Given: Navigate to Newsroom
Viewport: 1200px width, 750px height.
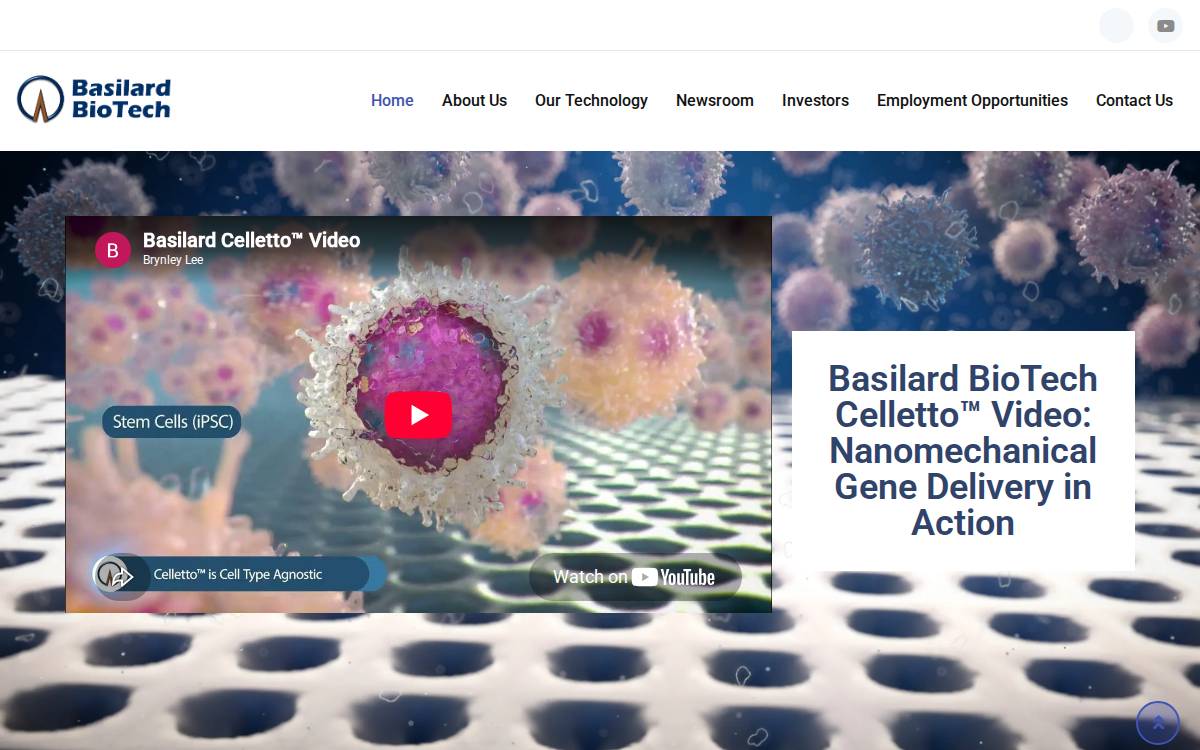Looking at the screenshot, I should click(715, 100).
